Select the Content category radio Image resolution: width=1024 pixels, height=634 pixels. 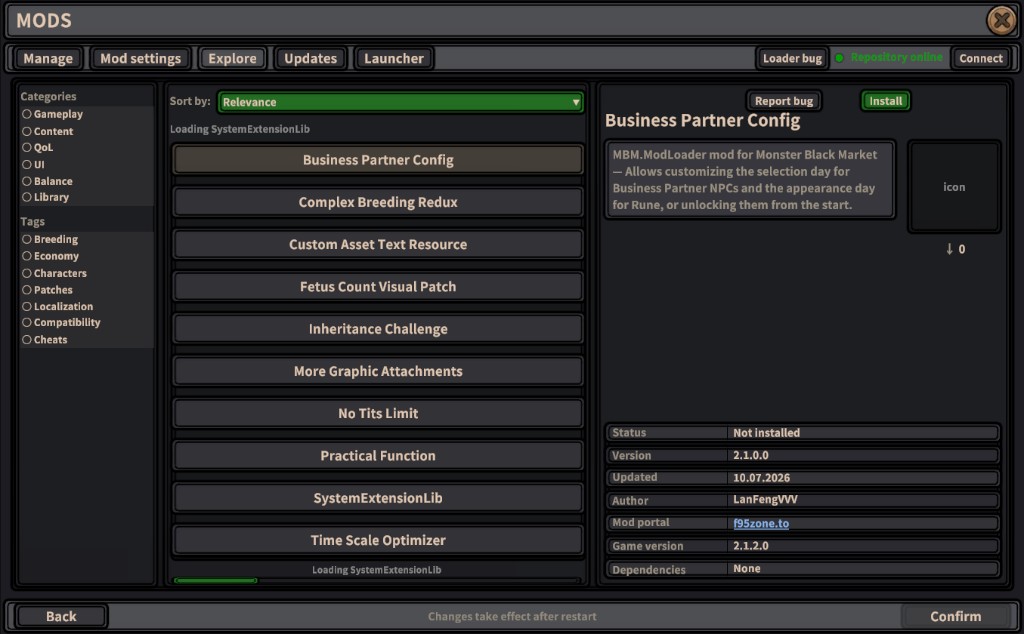27,131
